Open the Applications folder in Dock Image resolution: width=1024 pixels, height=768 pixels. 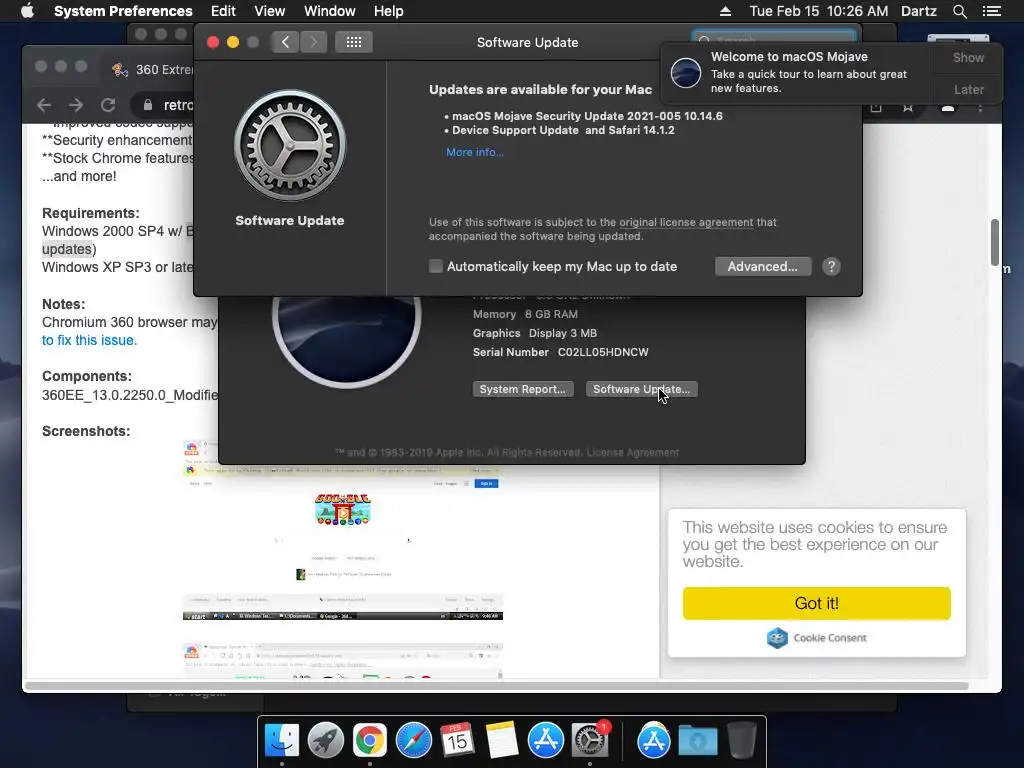653,741
